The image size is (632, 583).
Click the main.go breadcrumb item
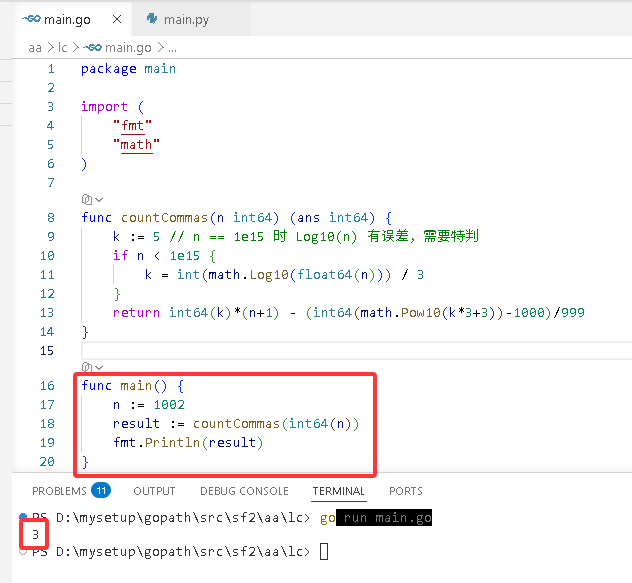tap(117, 48)
